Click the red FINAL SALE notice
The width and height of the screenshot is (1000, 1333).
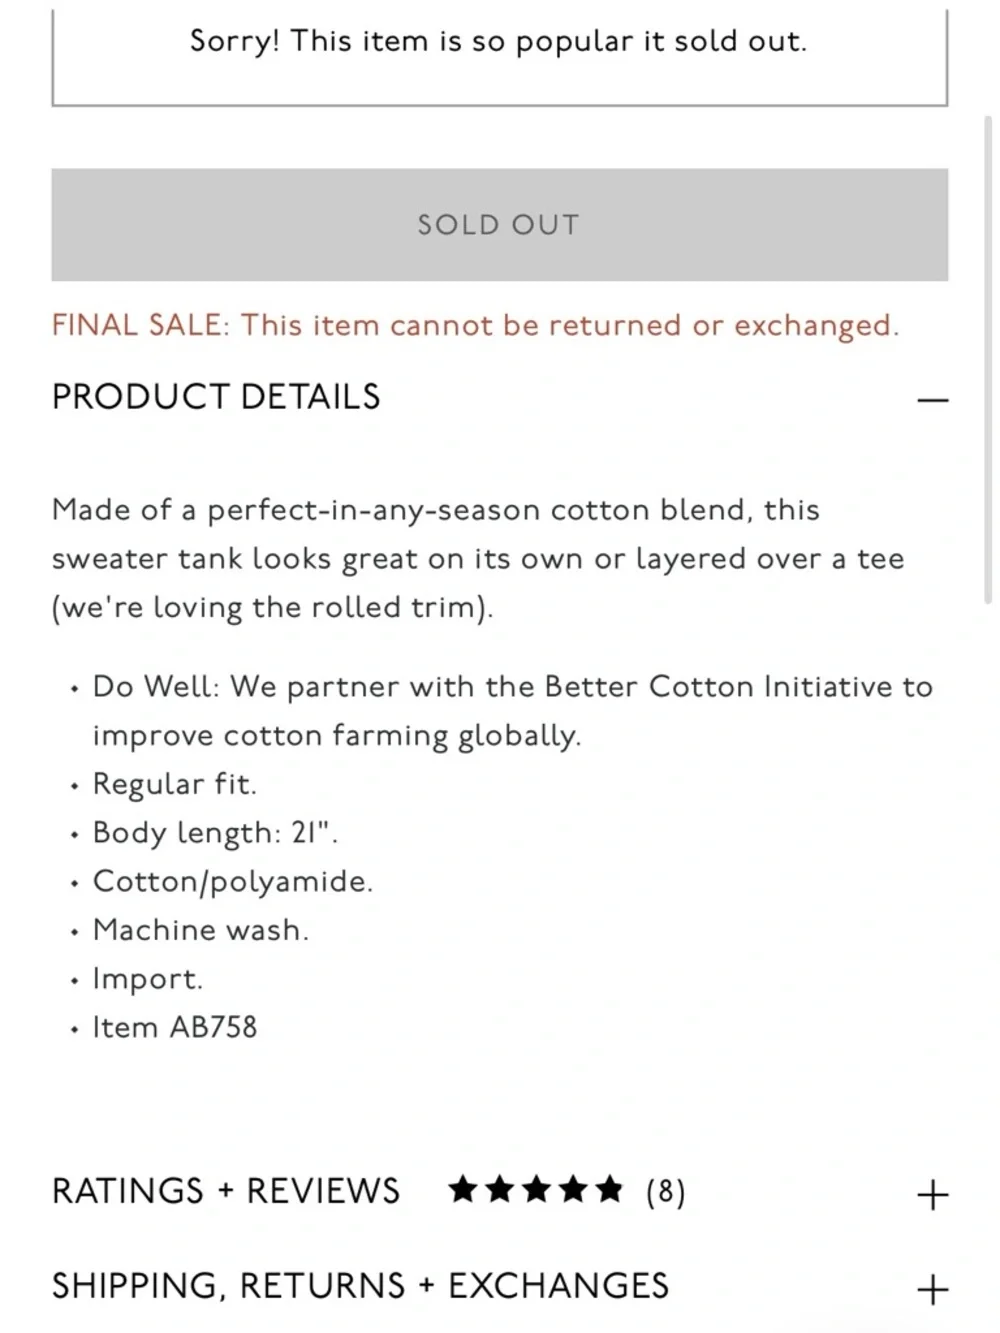tap(475, 326)
